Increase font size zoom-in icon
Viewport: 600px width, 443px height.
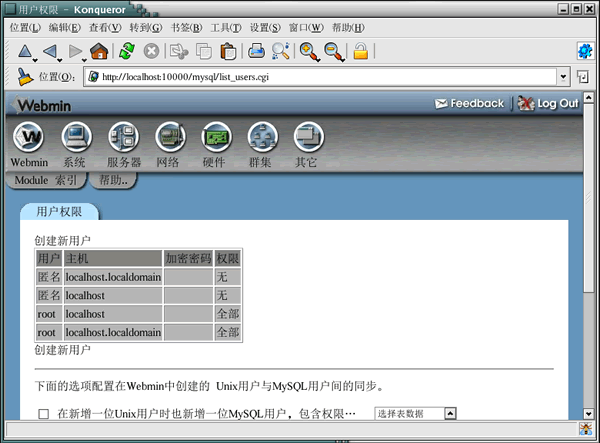pyautogui.click(x=309, y=52)
